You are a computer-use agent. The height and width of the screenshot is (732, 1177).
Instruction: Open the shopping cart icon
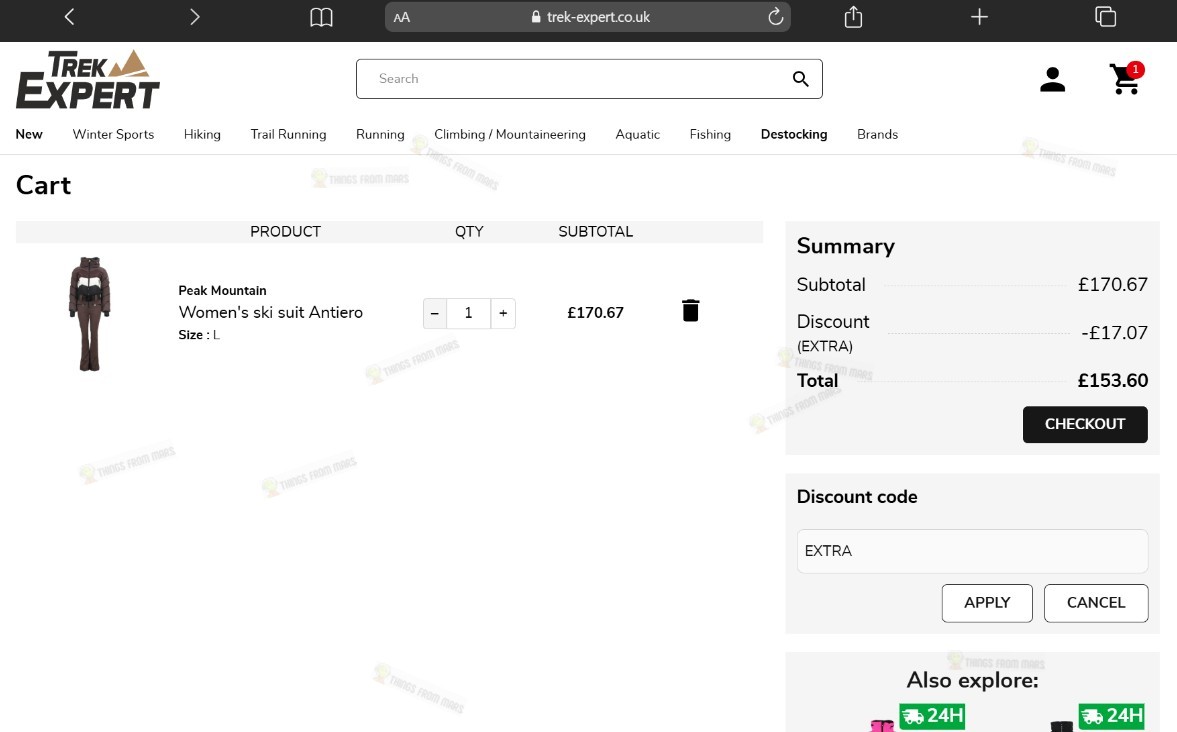1126,78
